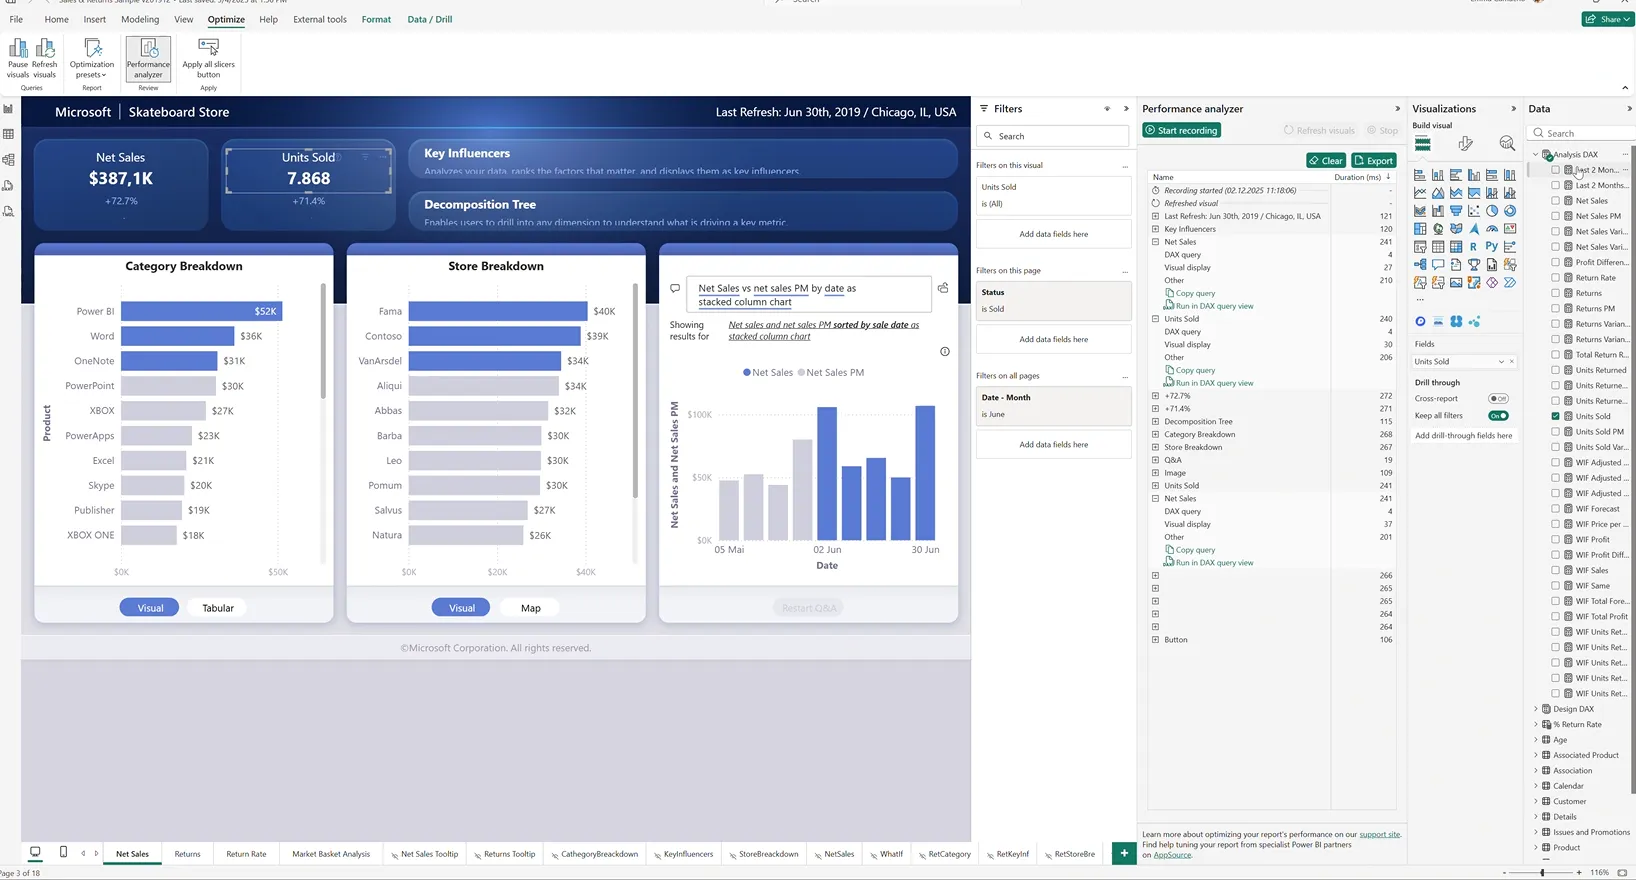Open the Performance analyzer ribbon button
Image resolution: width=1636 pixels, height=880 pixels.
148,58
